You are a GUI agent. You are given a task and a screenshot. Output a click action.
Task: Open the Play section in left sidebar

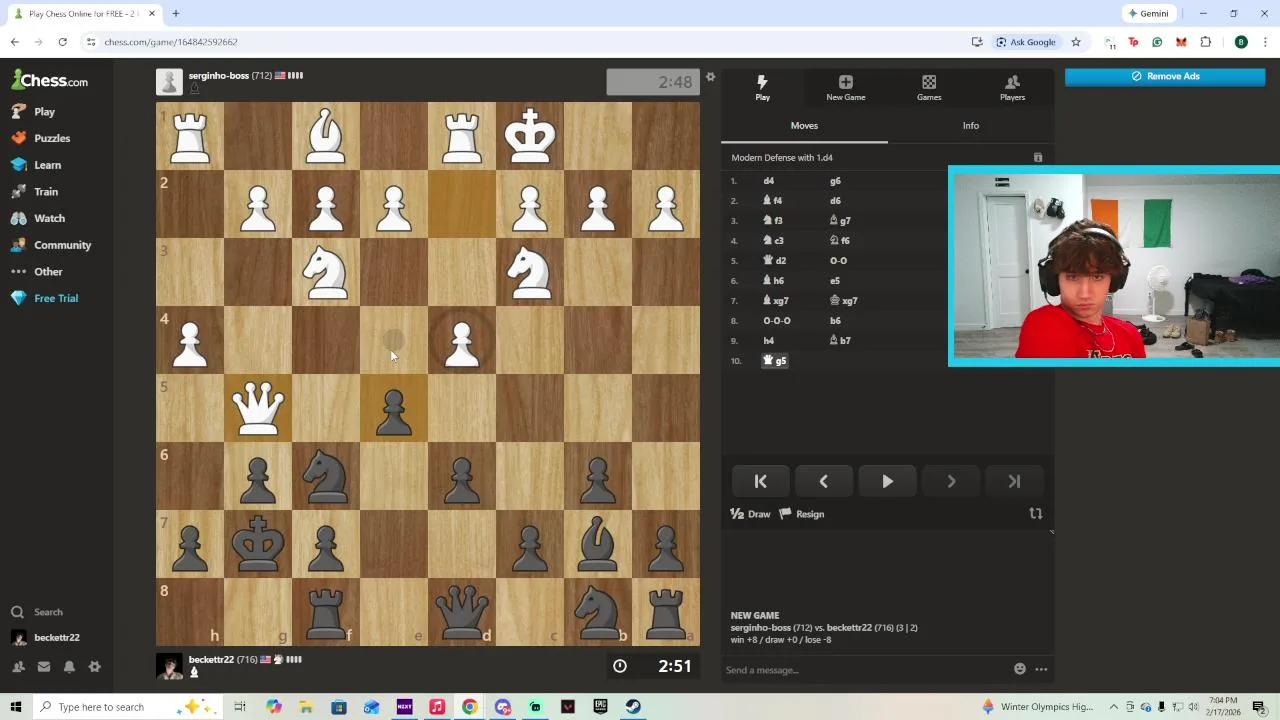tap(33, 112)
